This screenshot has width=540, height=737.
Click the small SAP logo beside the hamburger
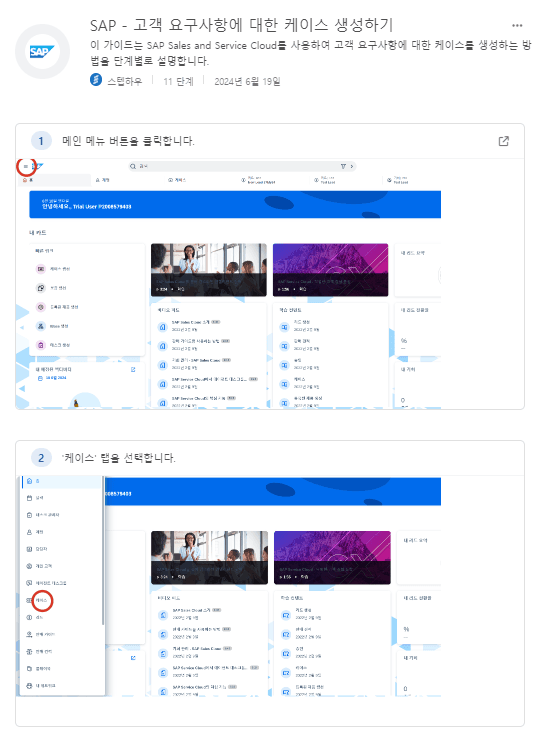click(x=37, y=166)
